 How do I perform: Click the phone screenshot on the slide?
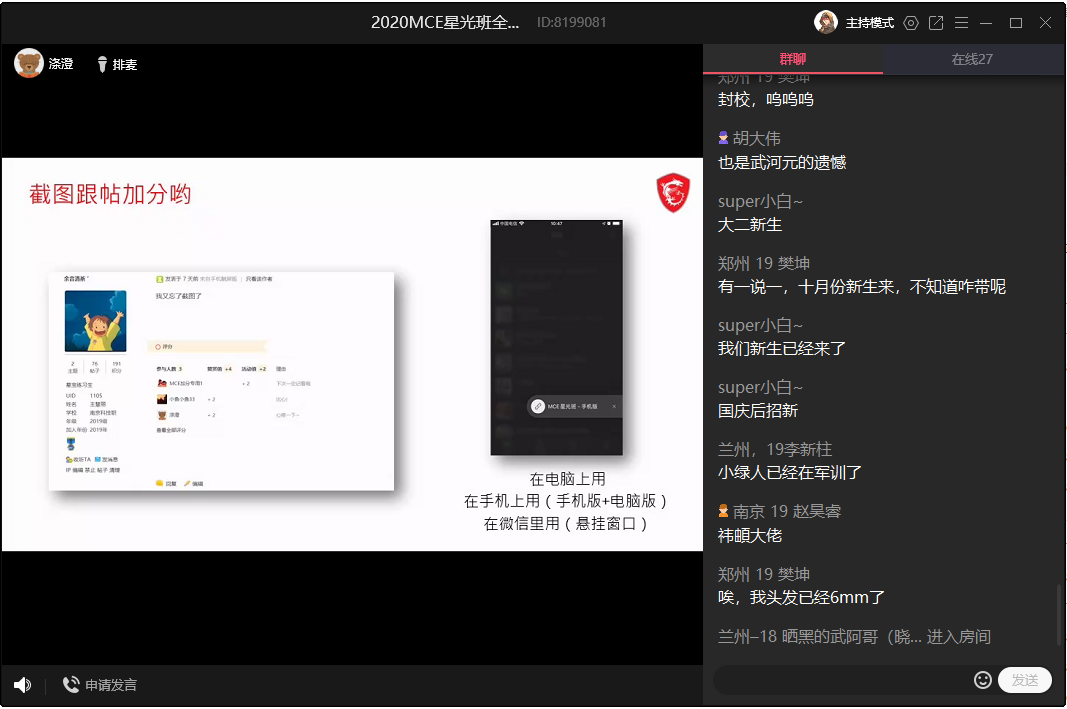(x=557, y=337)
